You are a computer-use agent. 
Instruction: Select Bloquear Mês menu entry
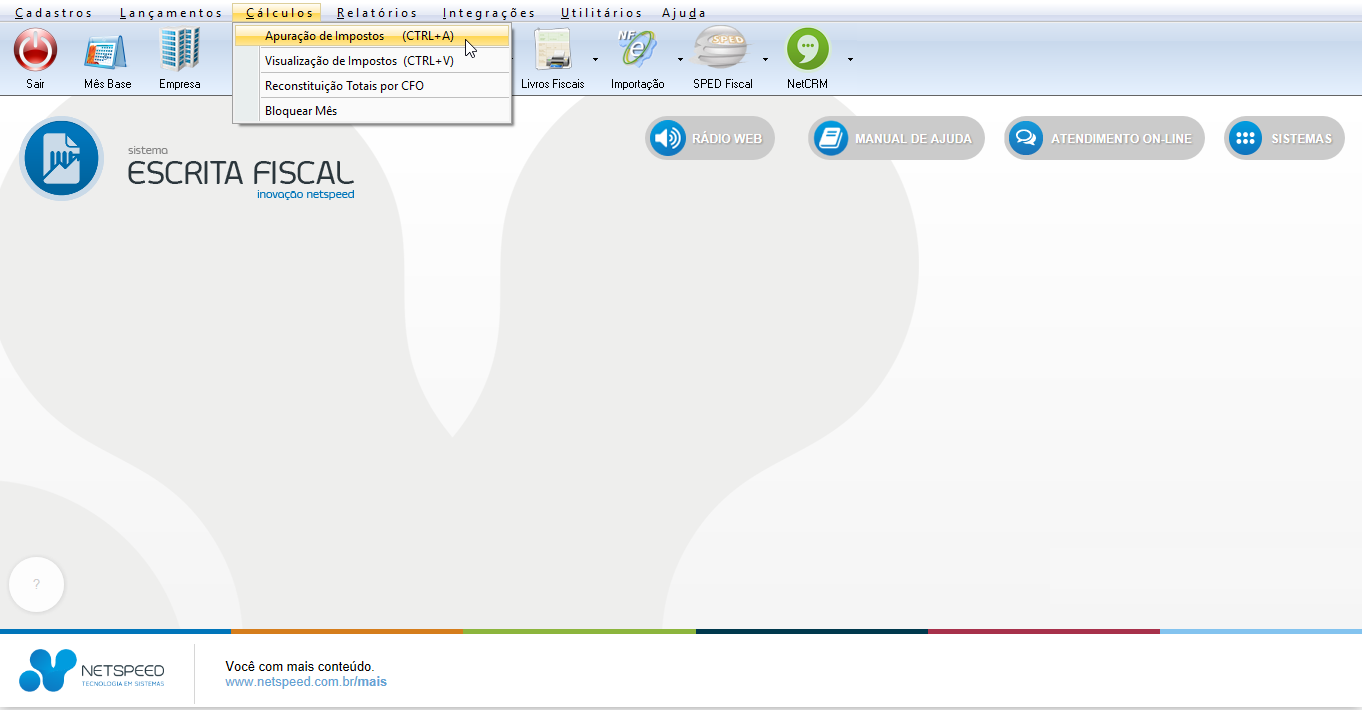[x=372, y=111]
